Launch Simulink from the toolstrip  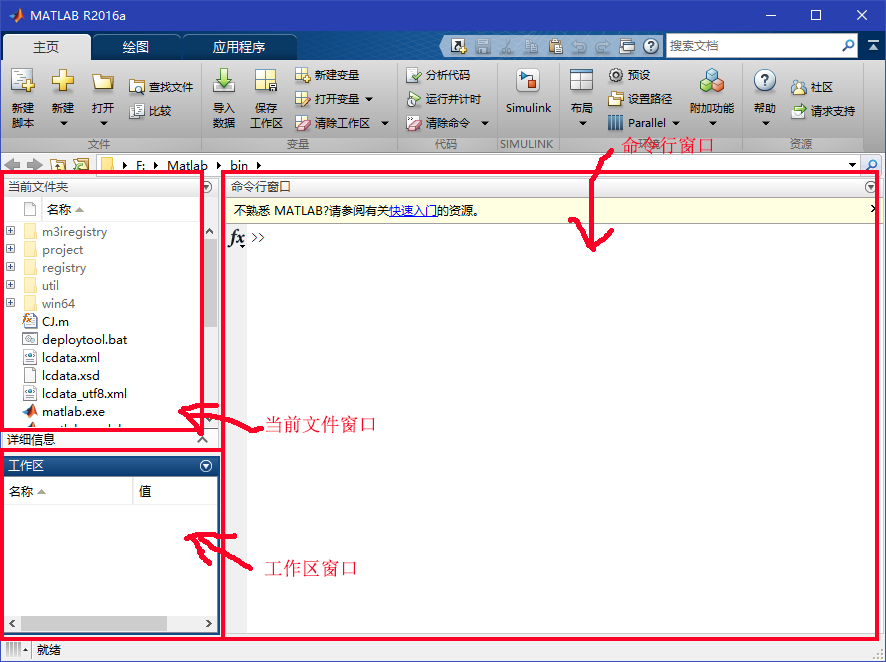(528, 93)
